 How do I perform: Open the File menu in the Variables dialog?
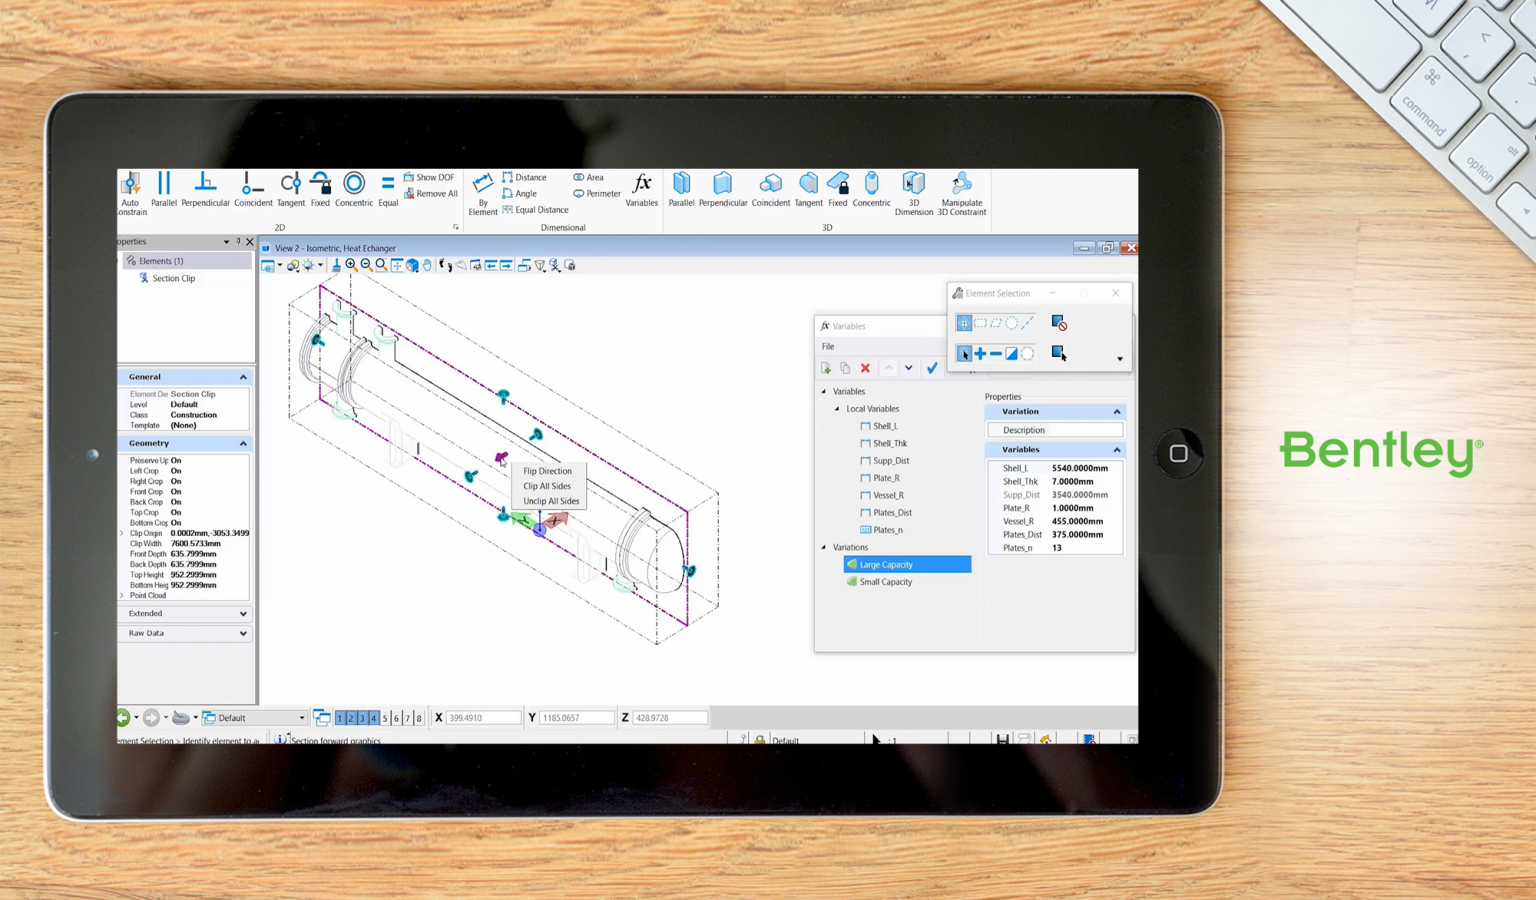point(828,346)
